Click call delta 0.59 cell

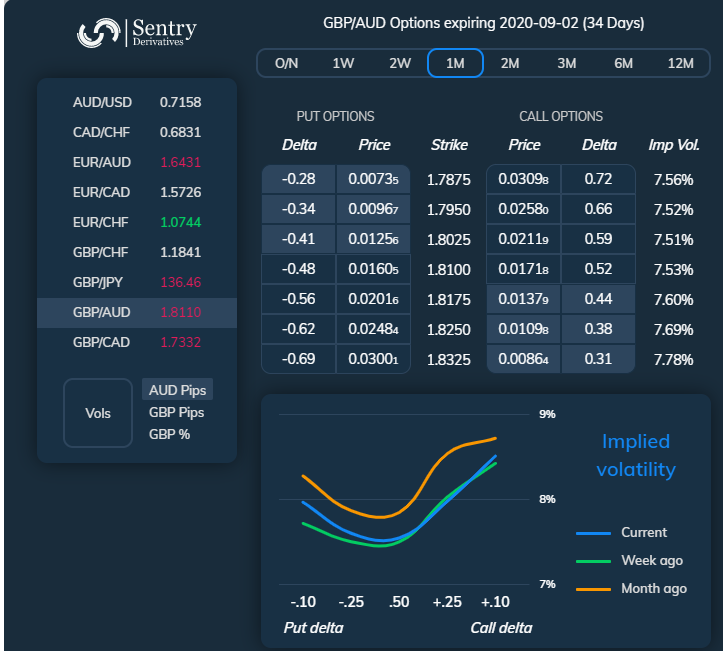598,239
